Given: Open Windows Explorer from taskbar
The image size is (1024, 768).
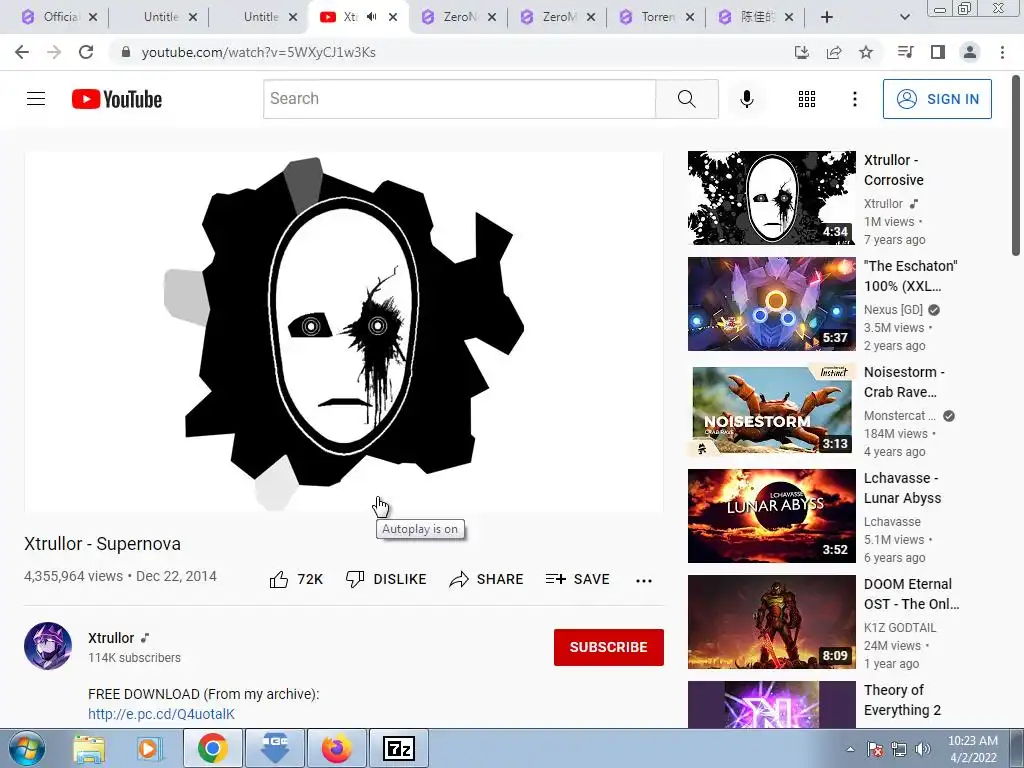Looking at the screenshot, I should coord(89,748).
